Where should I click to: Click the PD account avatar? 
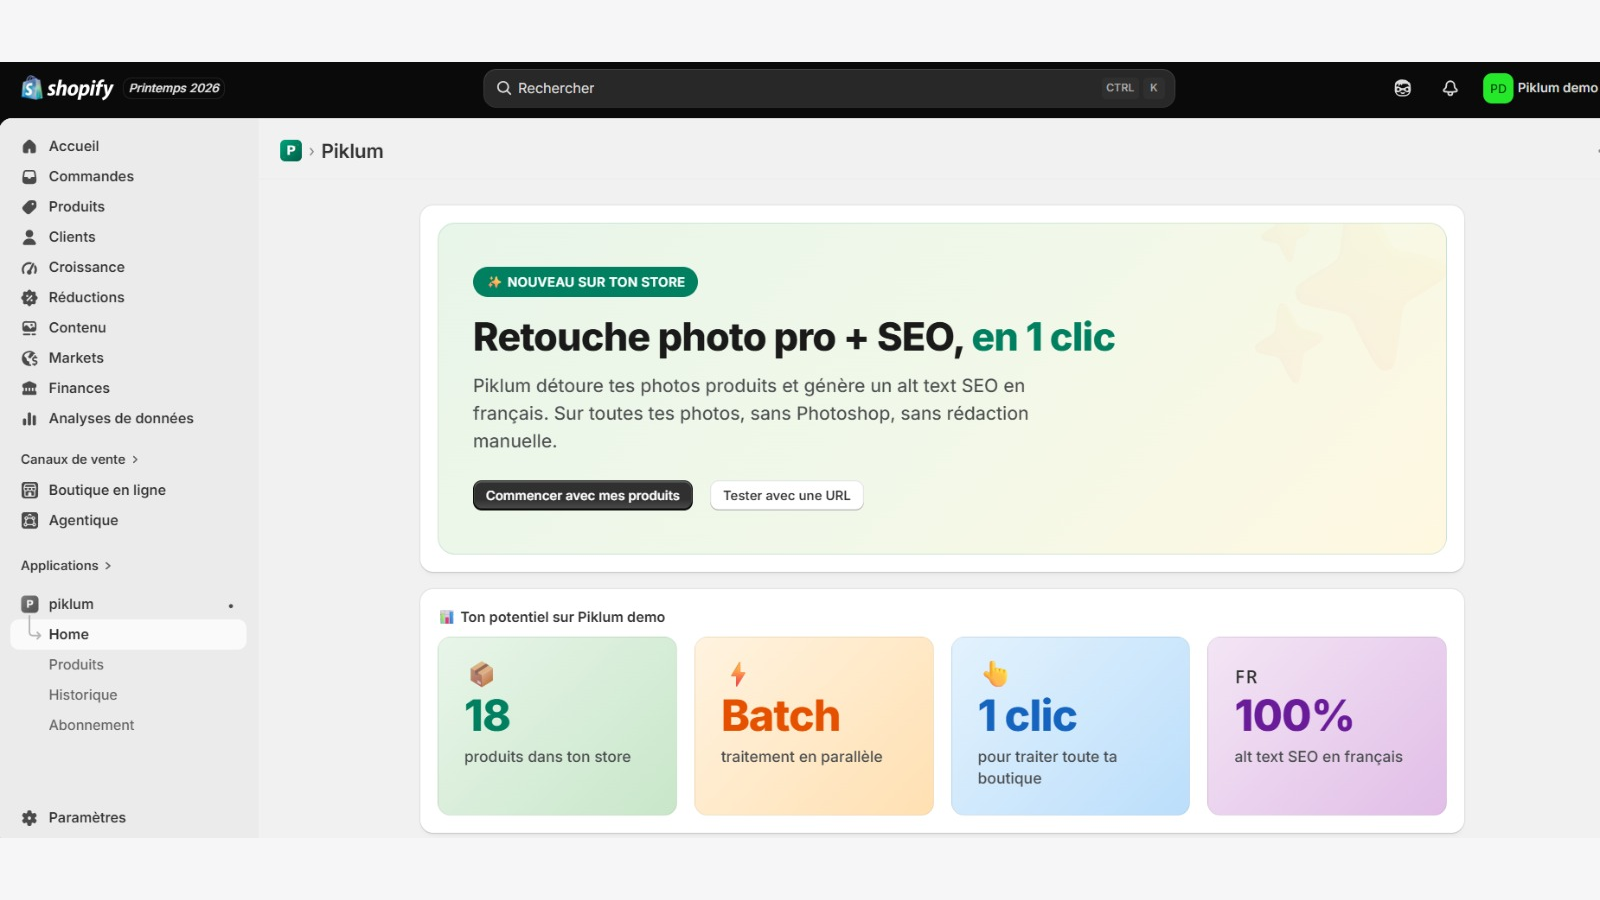coord(1497,88)
